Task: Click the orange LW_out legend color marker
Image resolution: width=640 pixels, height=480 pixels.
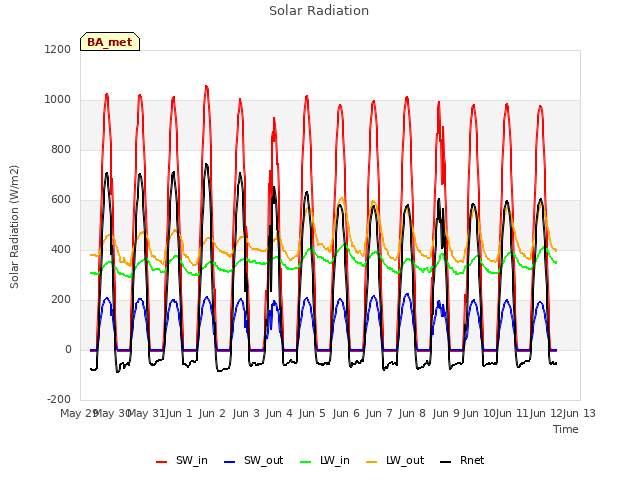Action: point(372,462)
